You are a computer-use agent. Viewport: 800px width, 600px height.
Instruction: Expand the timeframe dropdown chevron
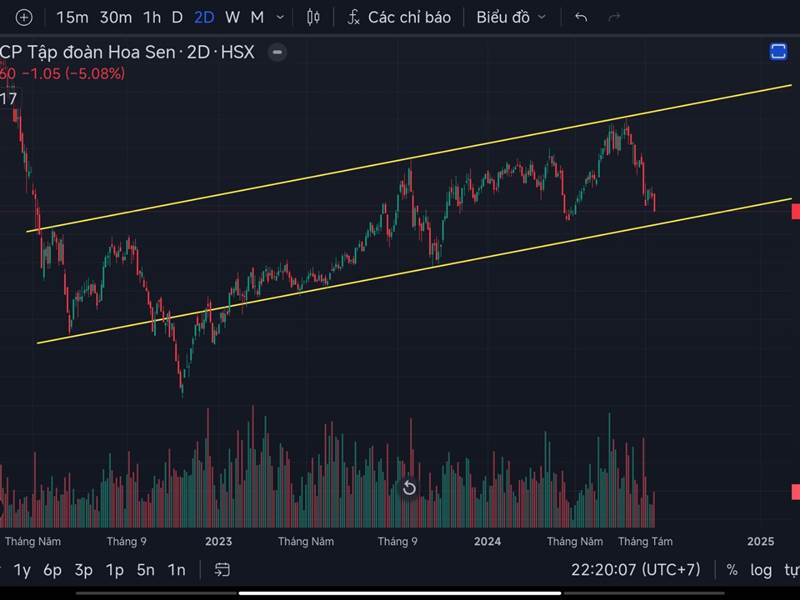(x=280, y=18)
